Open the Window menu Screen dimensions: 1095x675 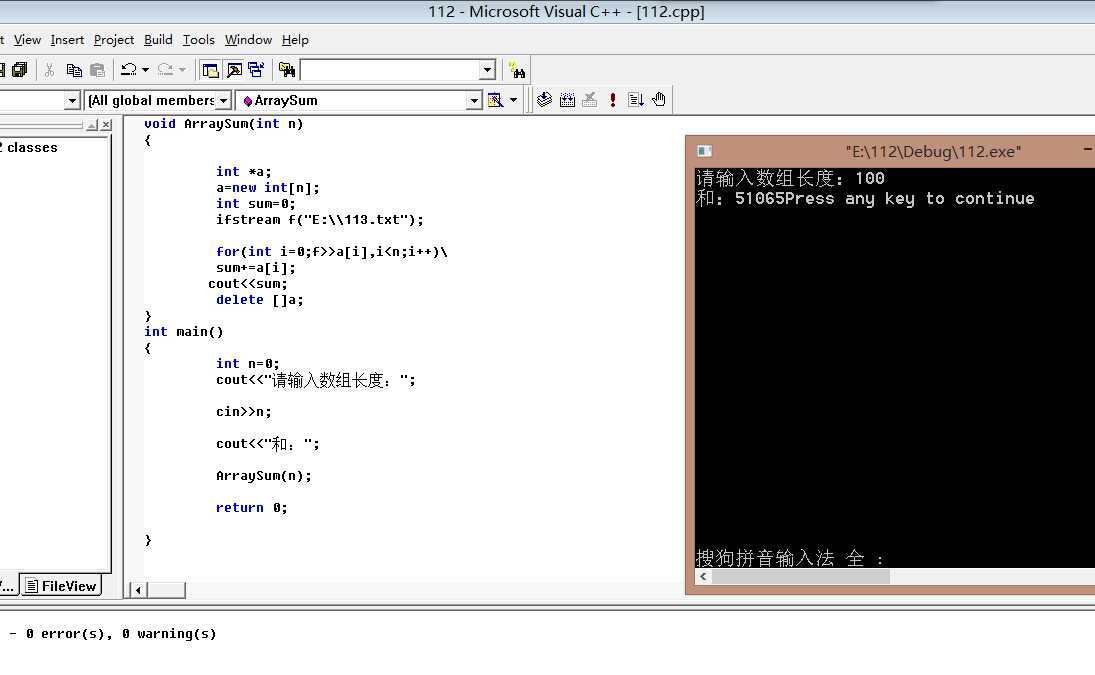click(x=248, y=40)
